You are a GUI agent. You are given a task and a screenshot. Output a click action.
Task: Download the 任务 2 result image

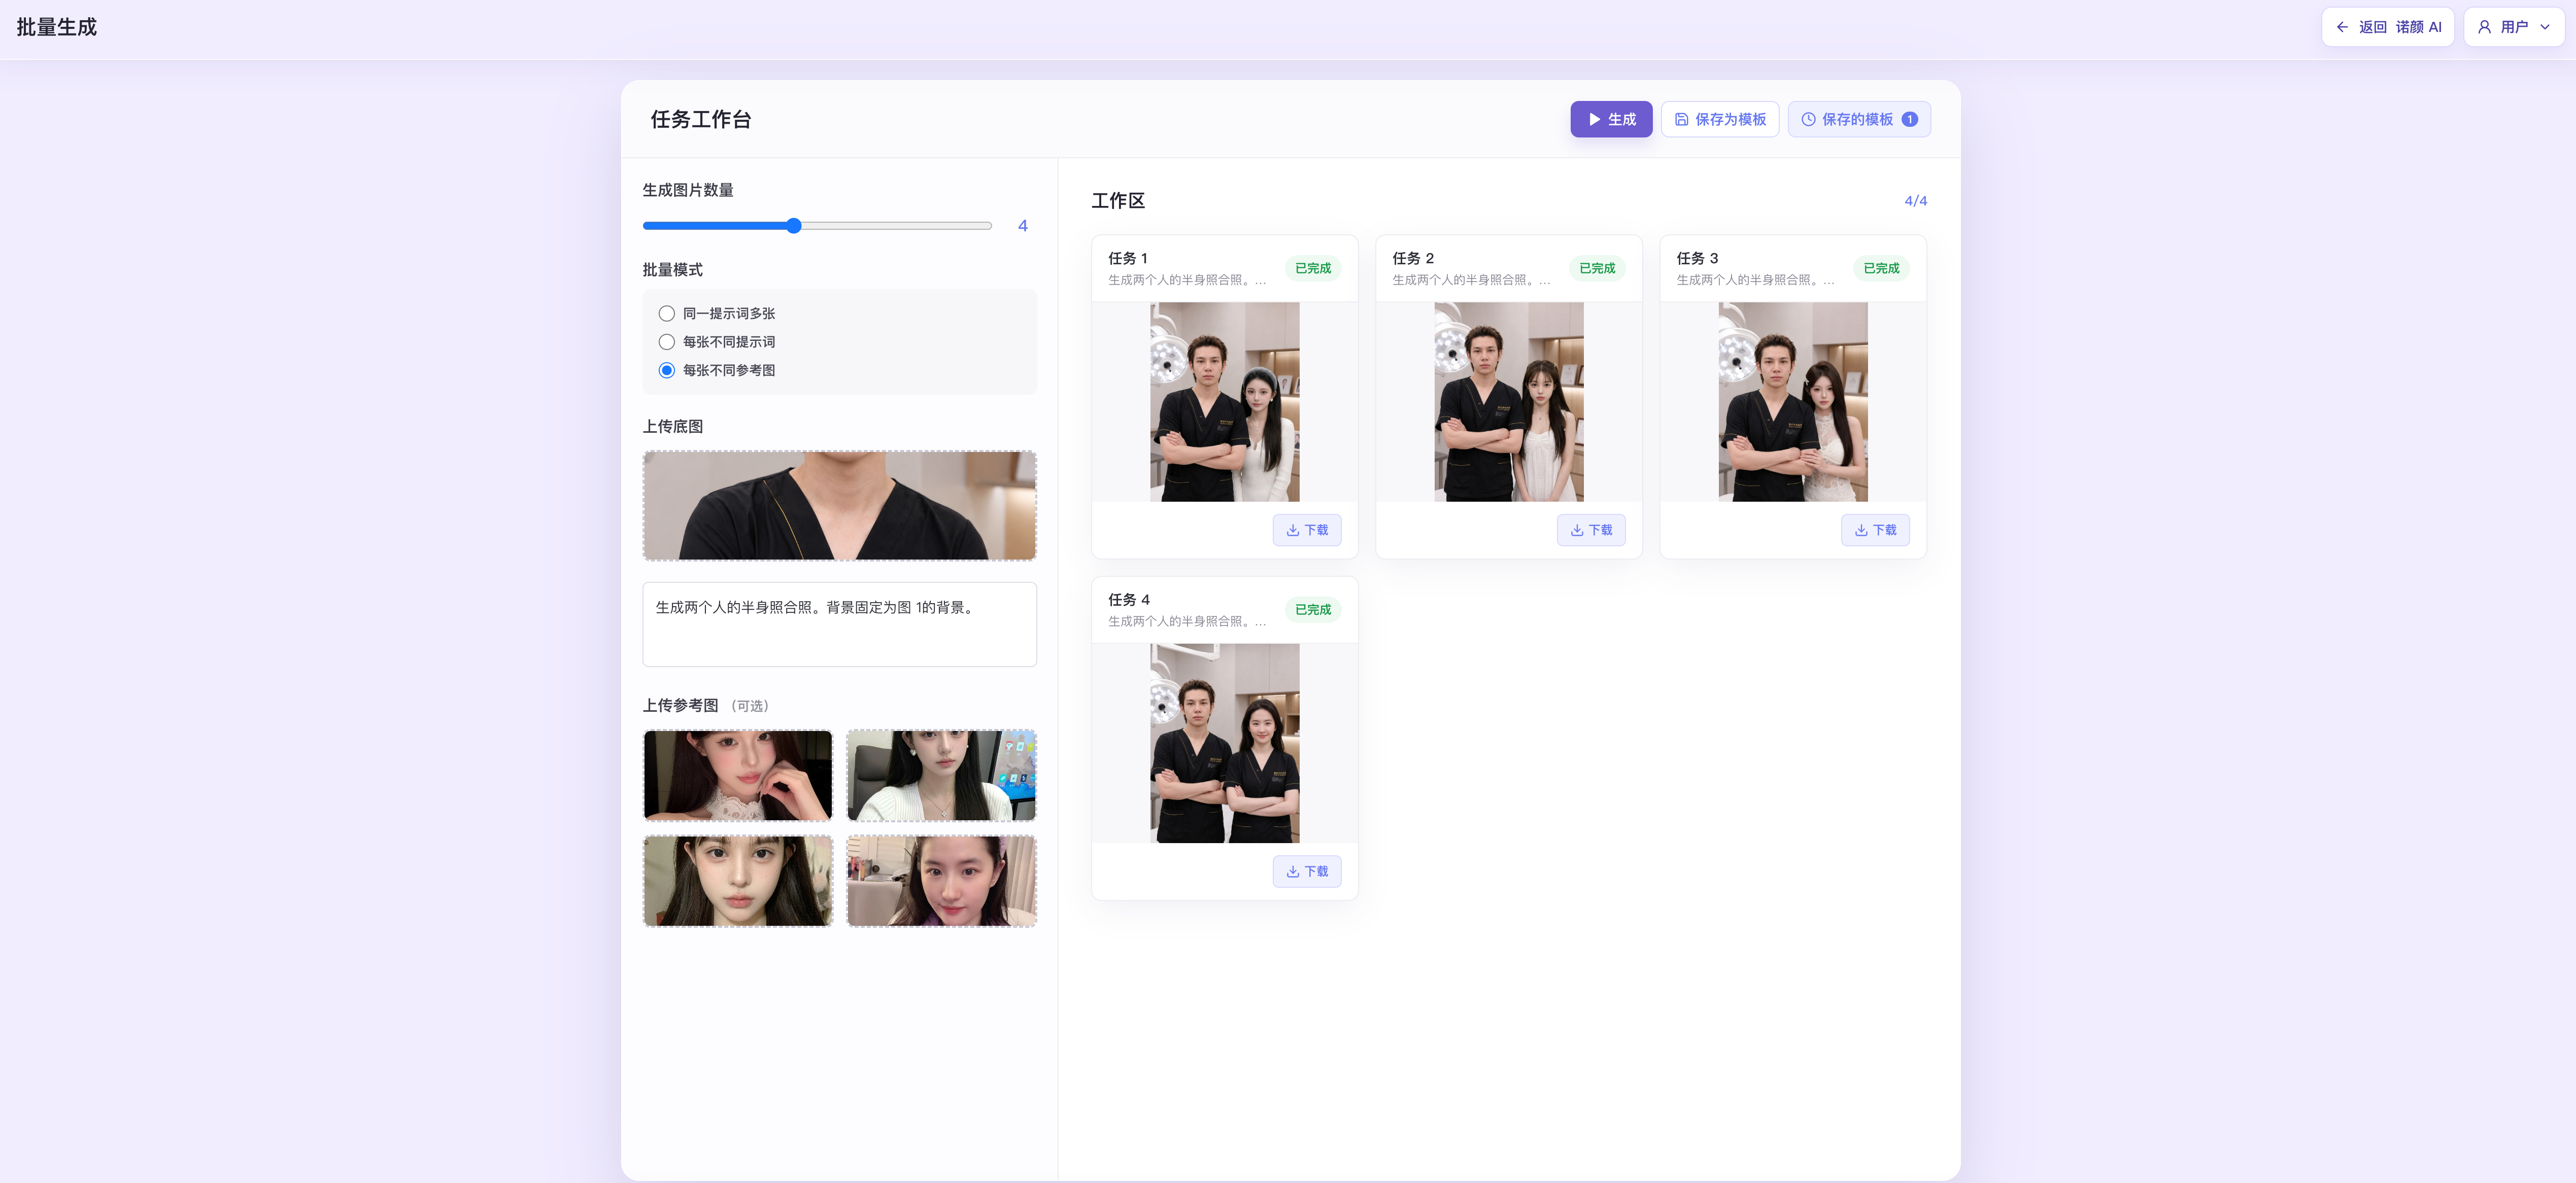(x=1591, y=530)
